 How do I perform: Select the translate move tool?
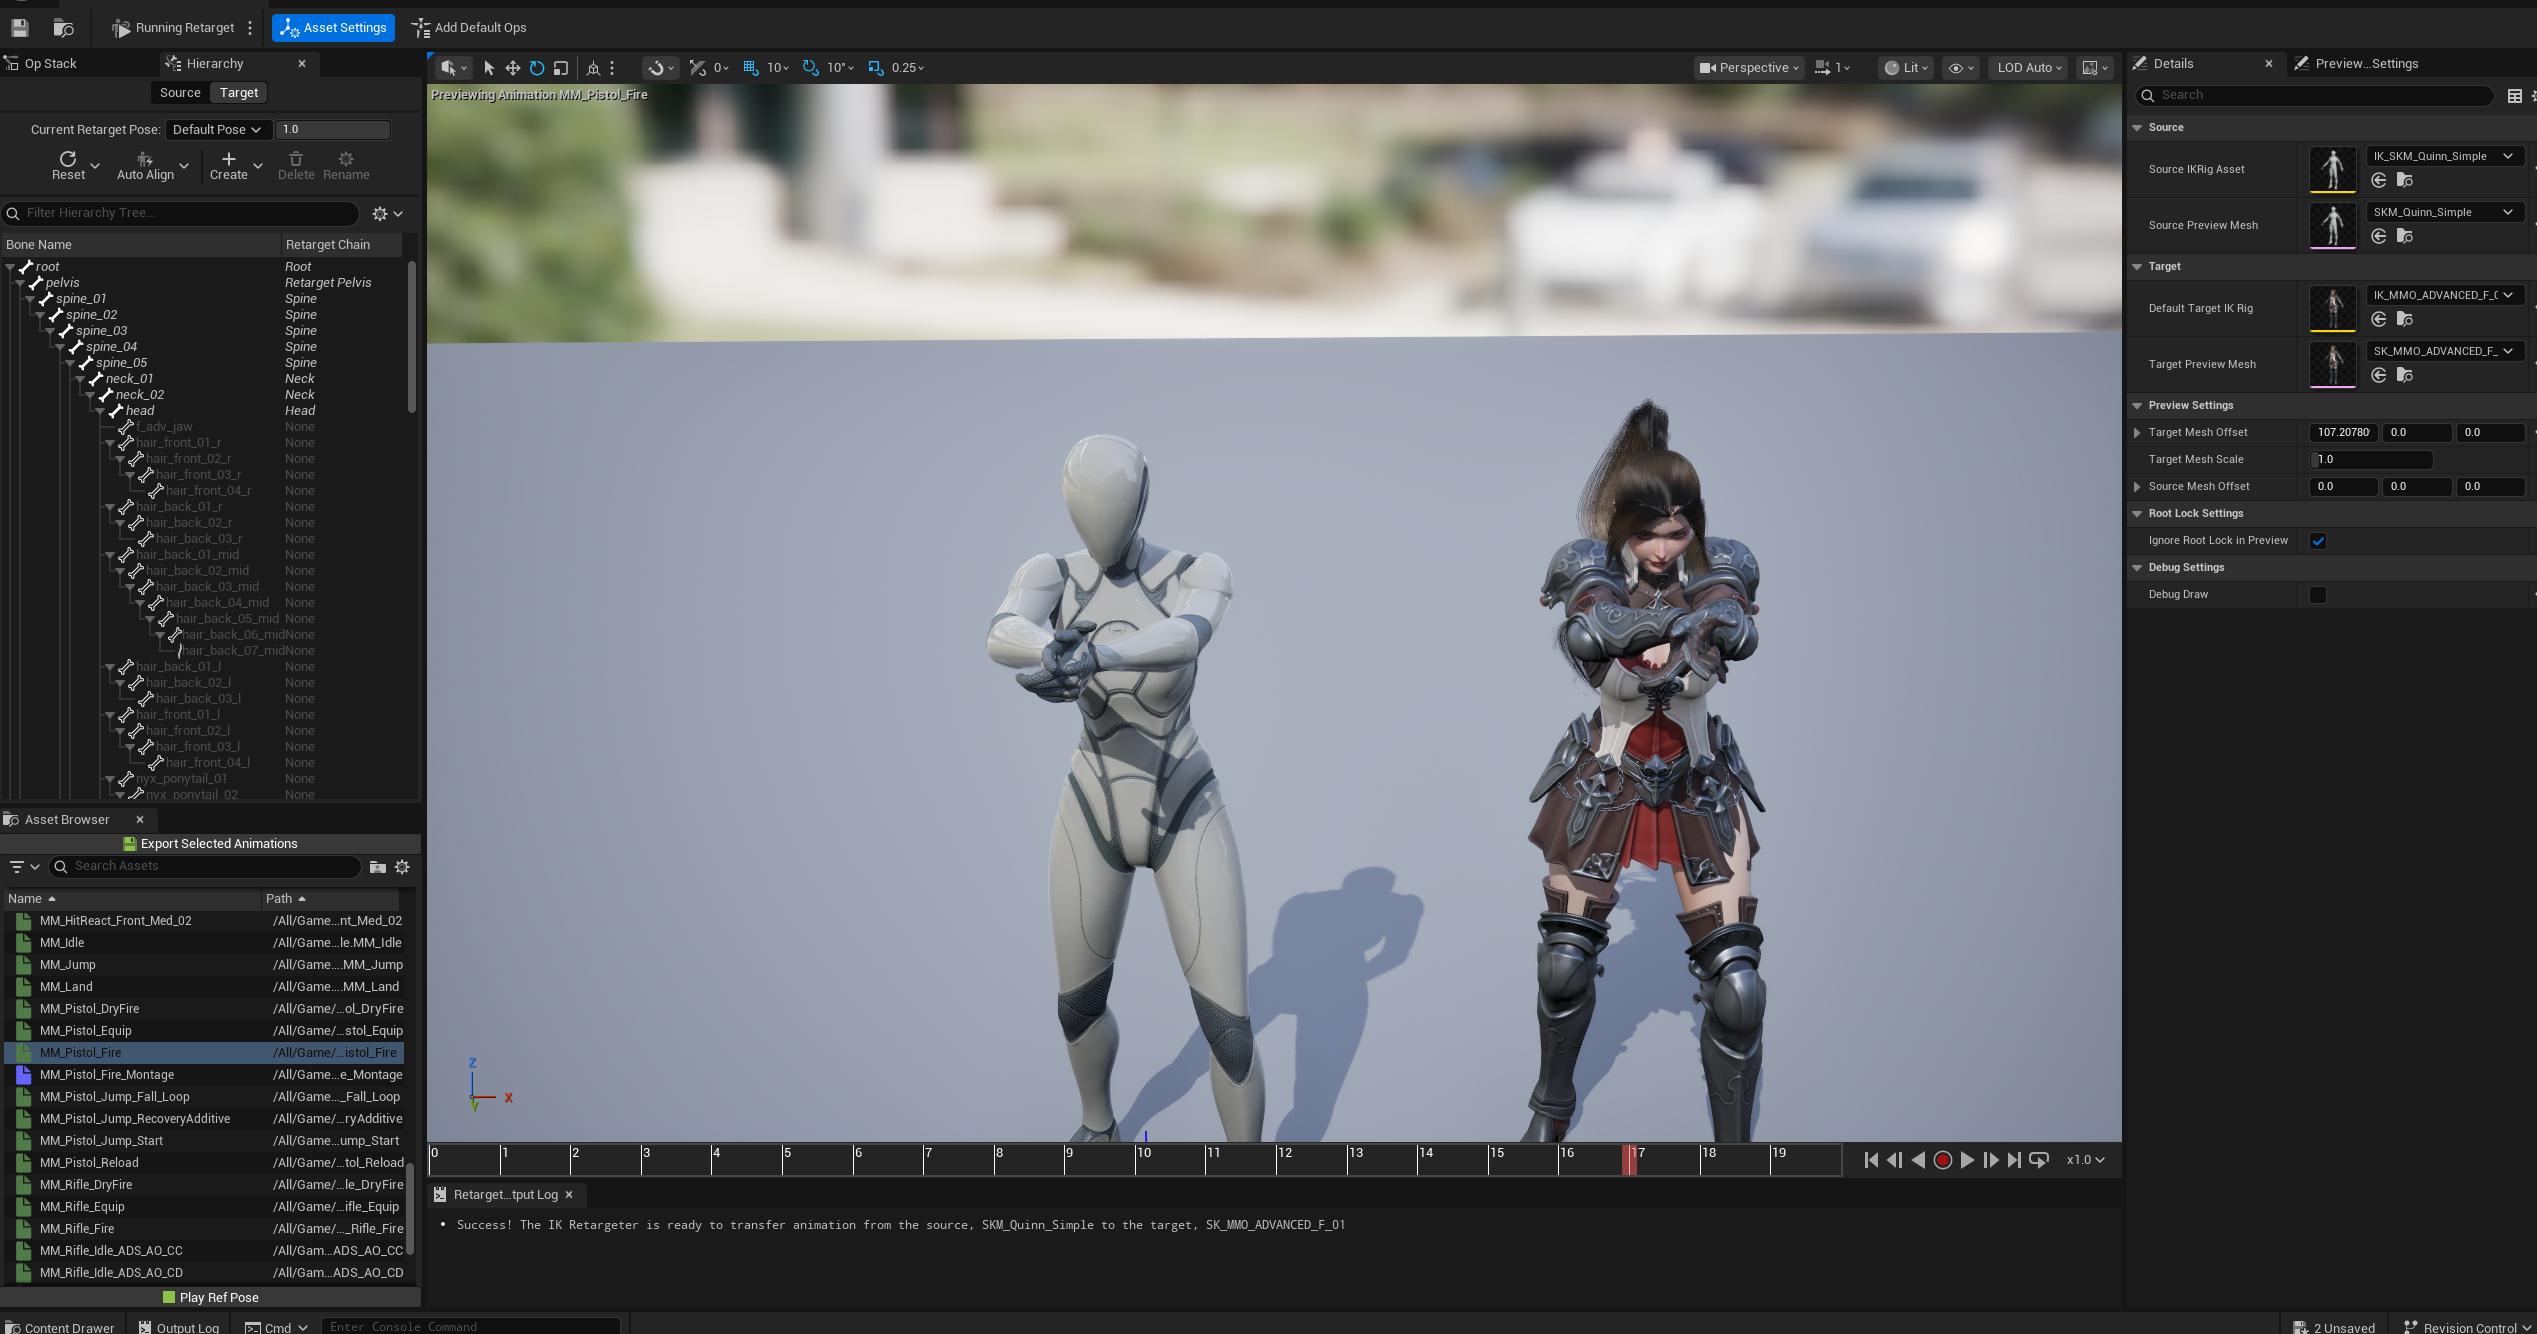(512, 68)
